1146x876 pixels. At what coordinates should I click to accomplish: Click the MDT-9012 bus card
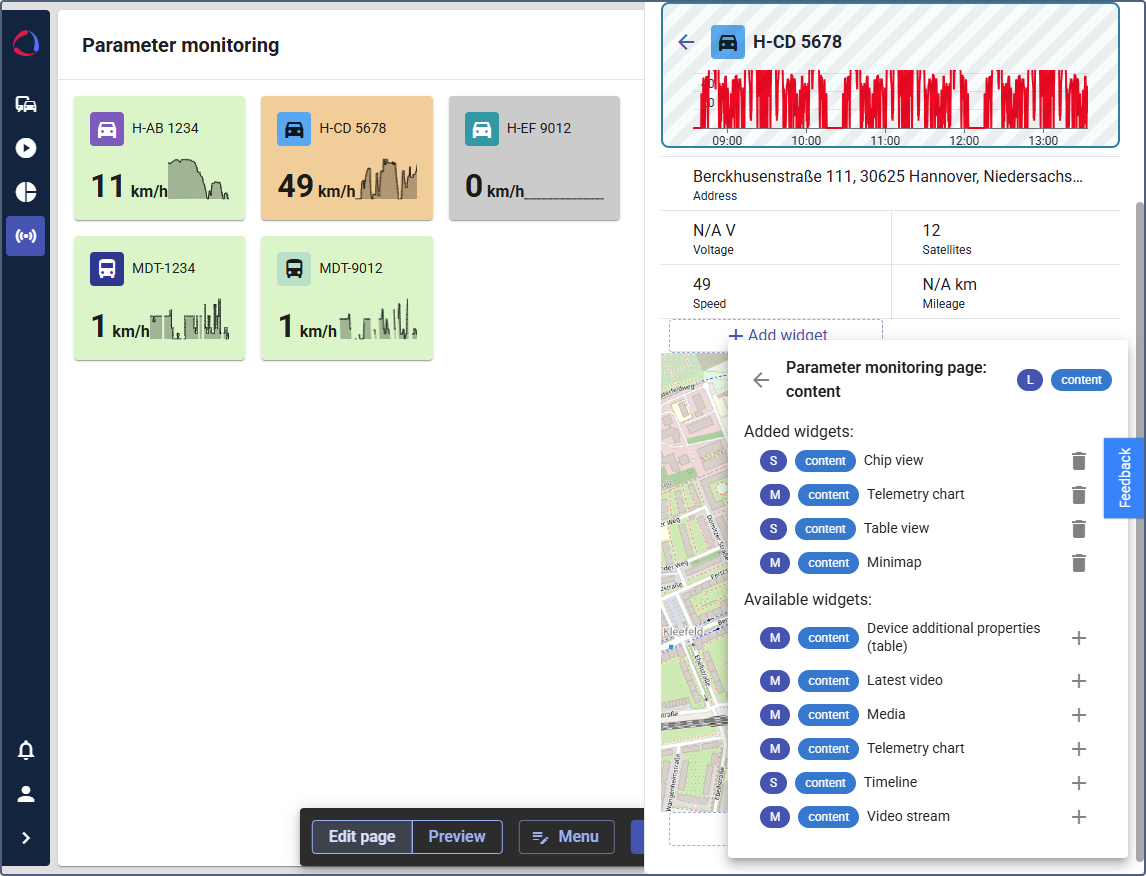(x=346, y=298)
